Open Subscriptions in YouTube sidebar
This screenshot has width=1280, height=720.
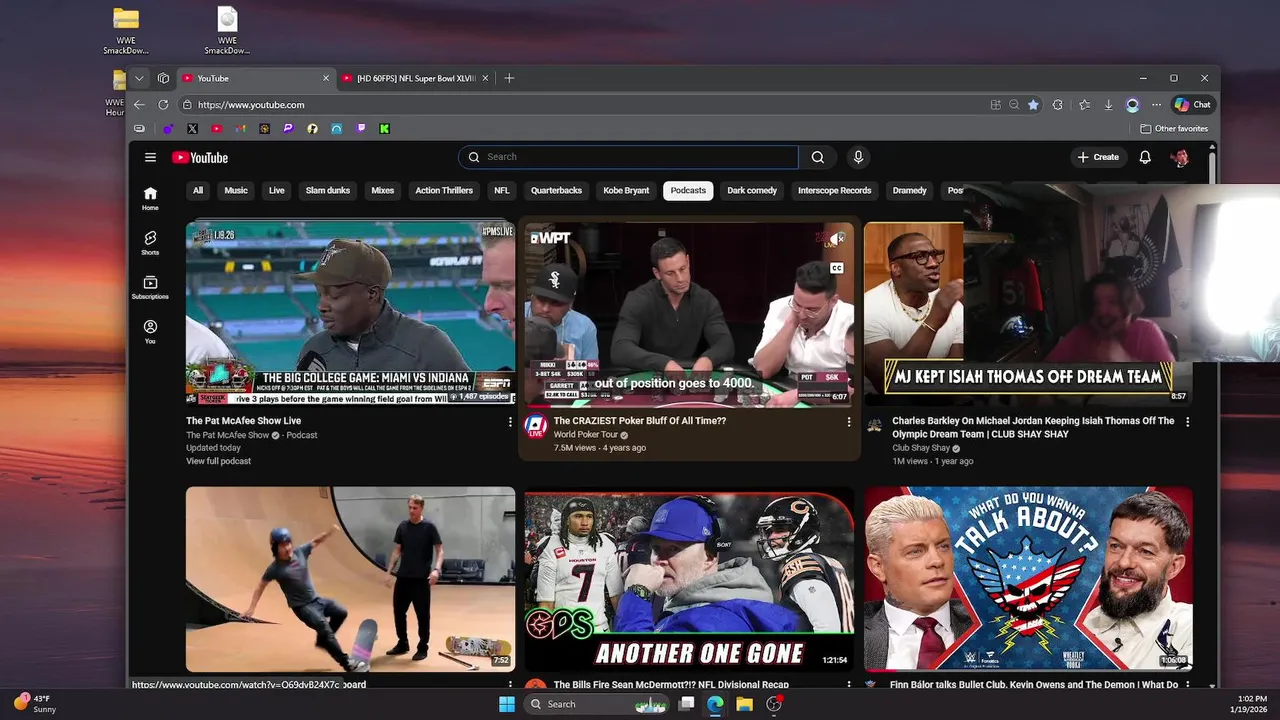point(150,287)
